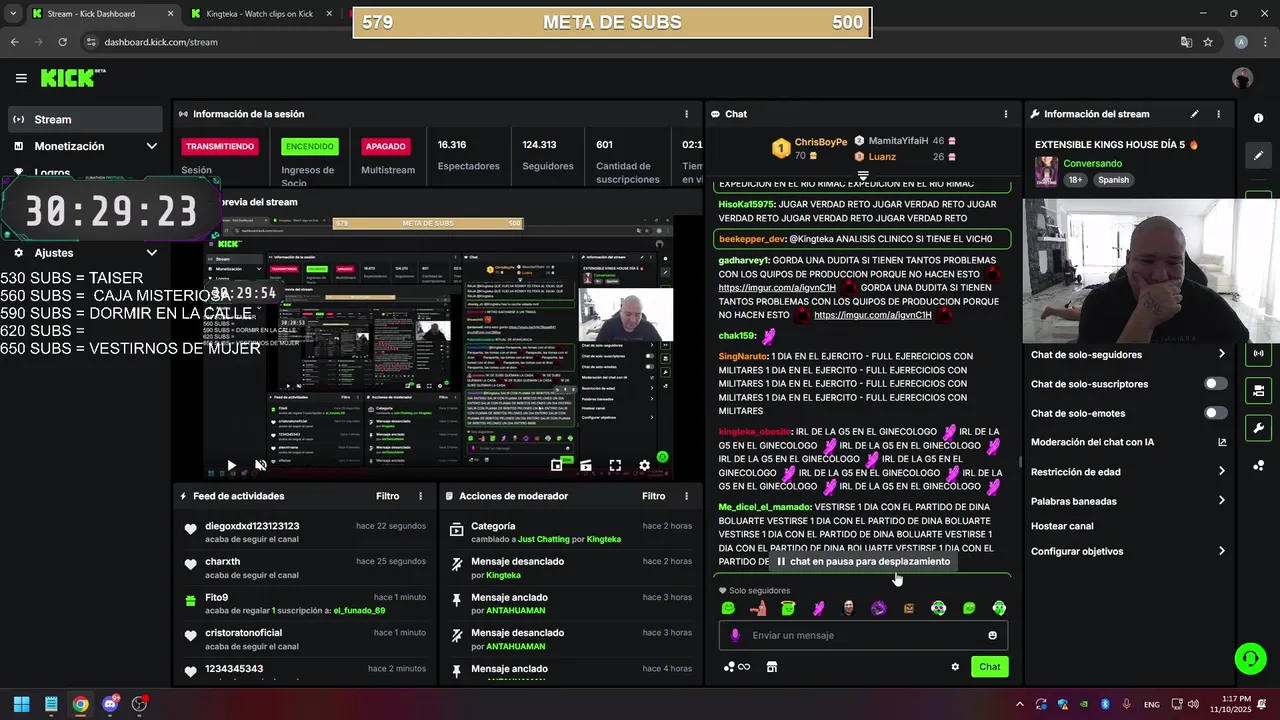Open first imgur link in gadharvey1 message
This screenshot has width=1280, height=720.
click(777, 288)
